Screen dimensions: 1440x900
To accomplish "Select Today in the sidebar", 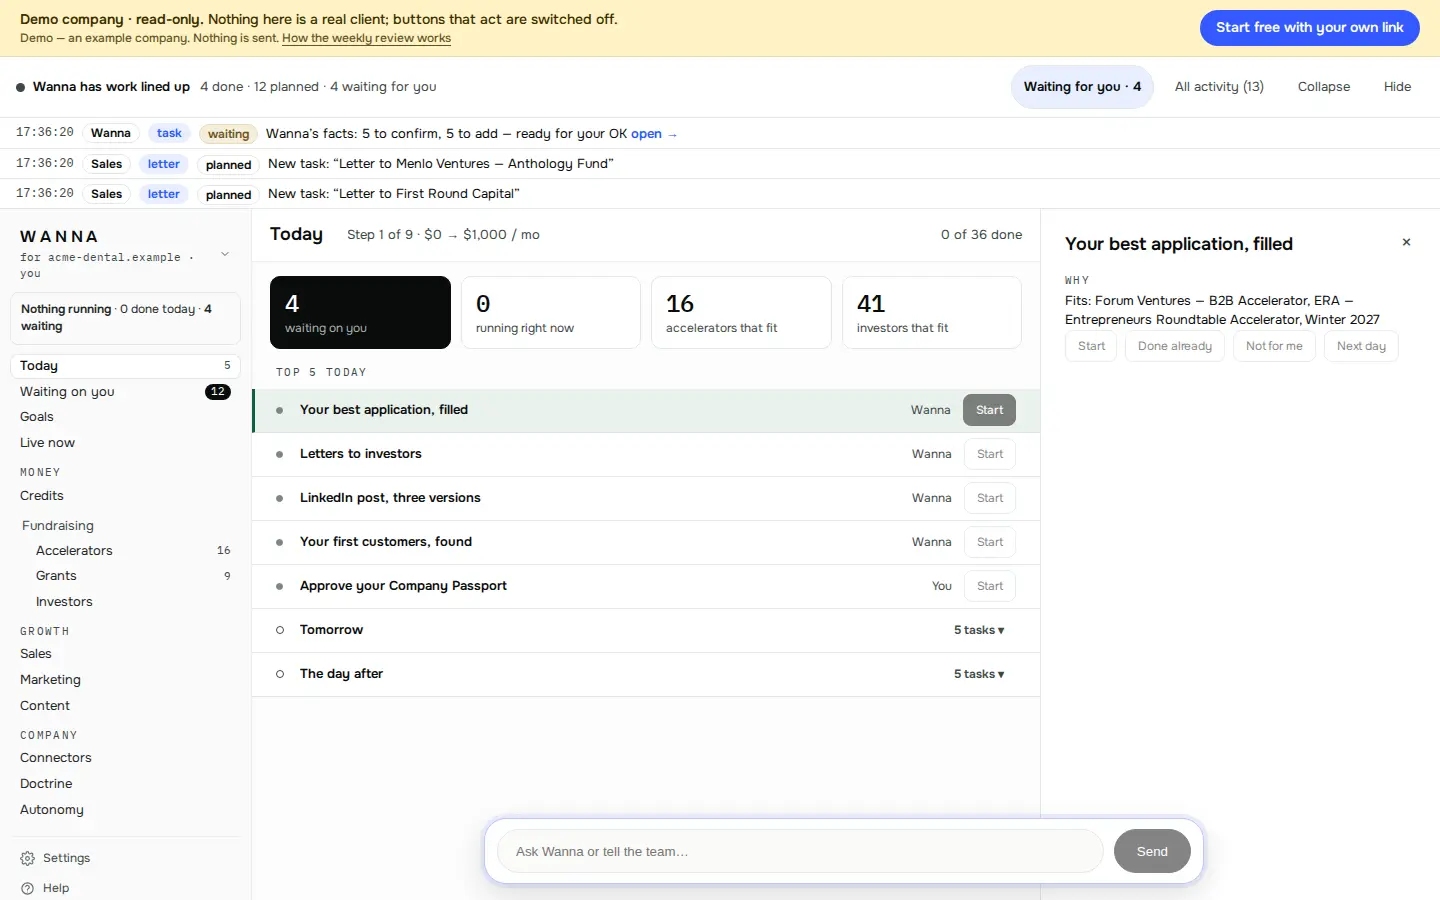I will click(x=125, y=366).
